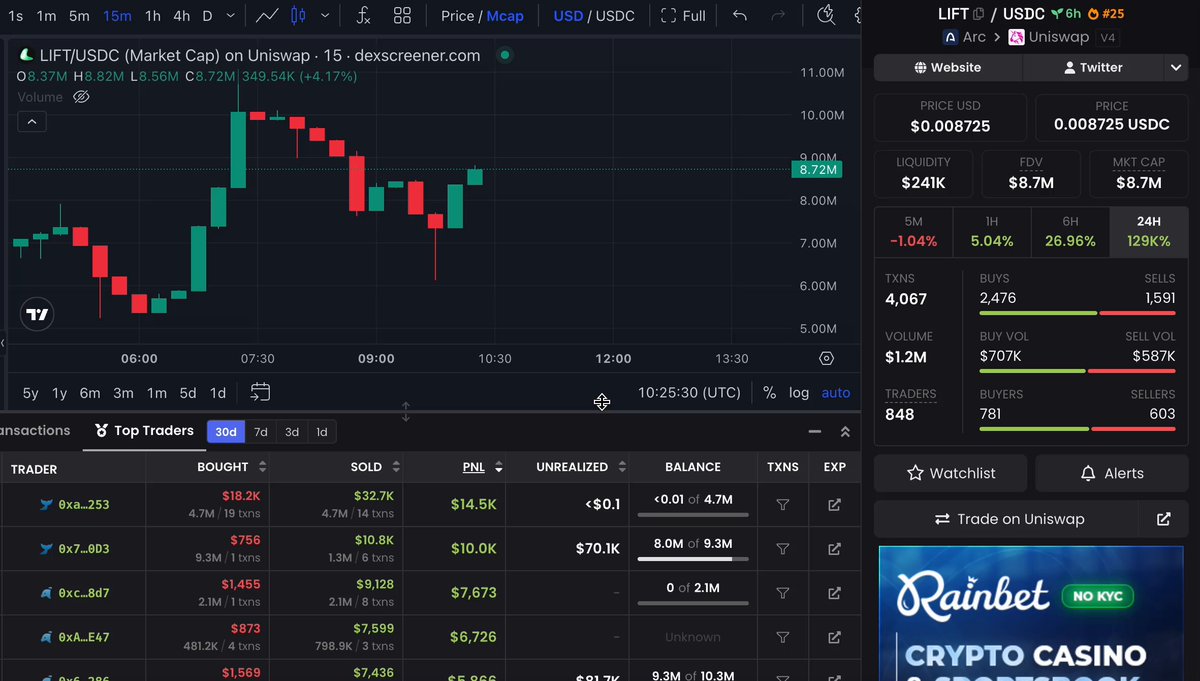Screen dimensions: 1200x681
Task: Collapse the chart legend
Action: coord(31,122)
